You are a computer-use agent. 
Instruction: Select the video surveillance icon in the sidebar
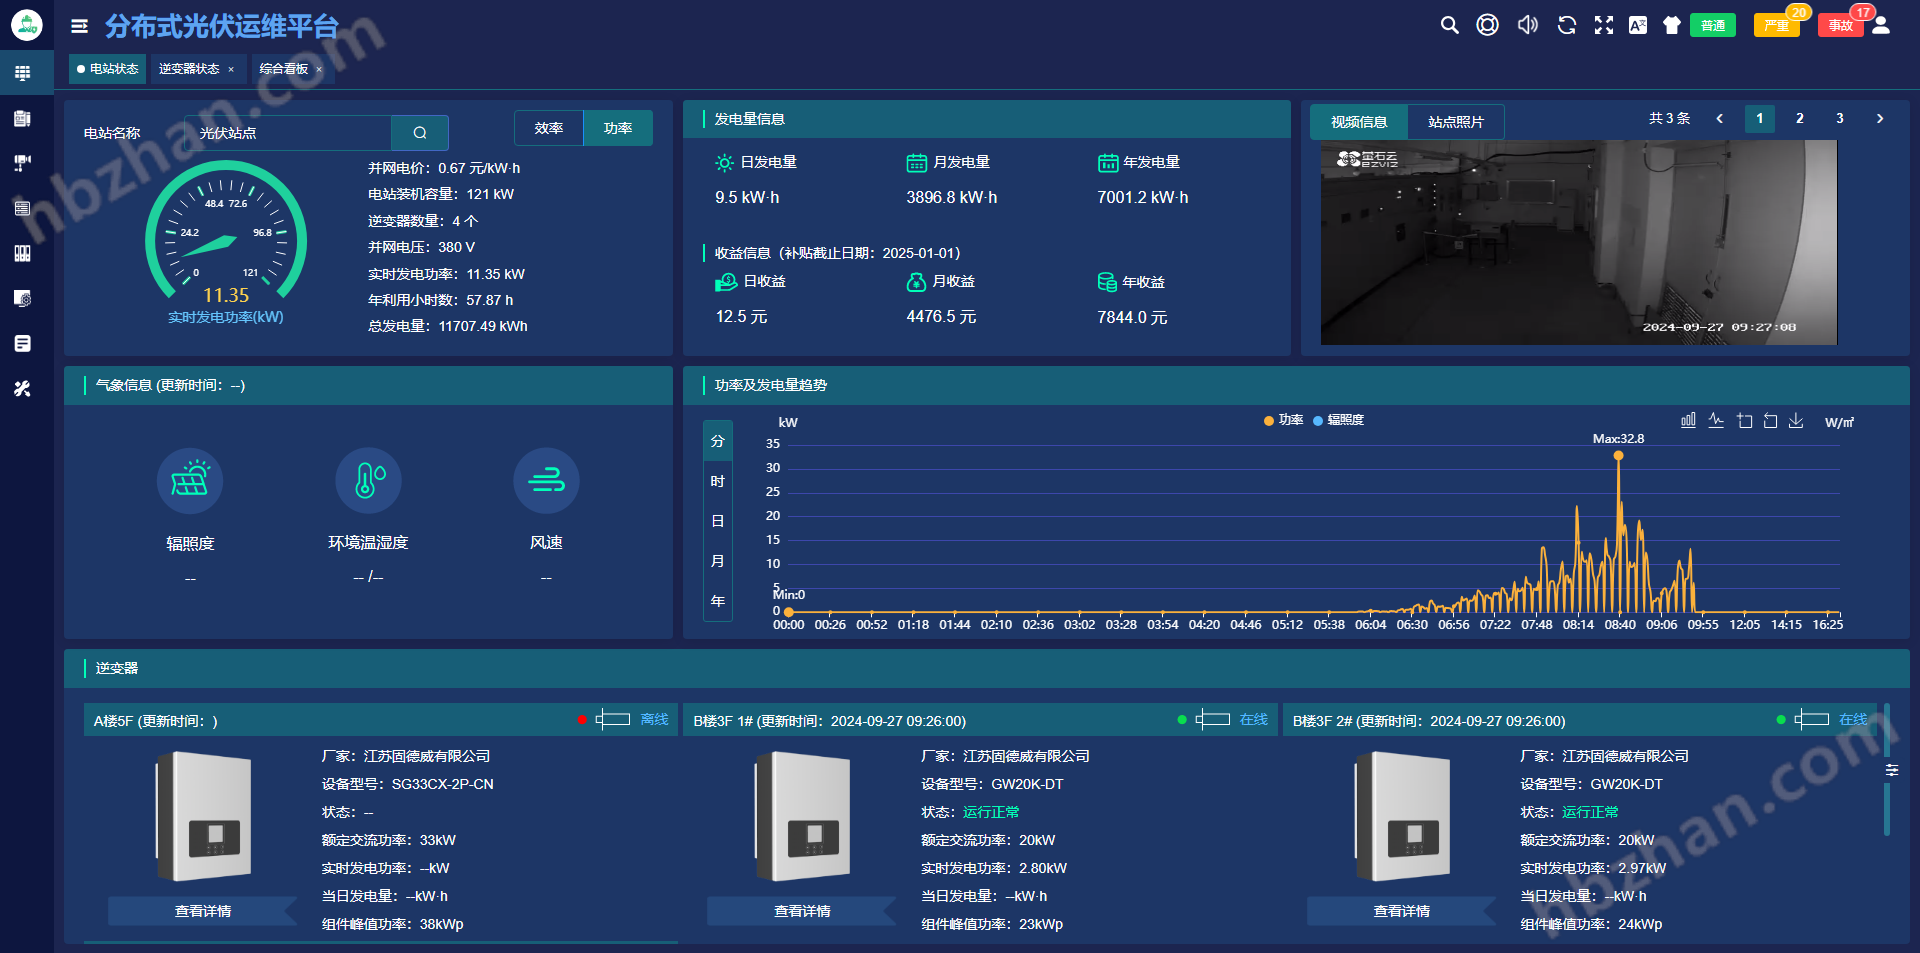(x=21, y=162)
